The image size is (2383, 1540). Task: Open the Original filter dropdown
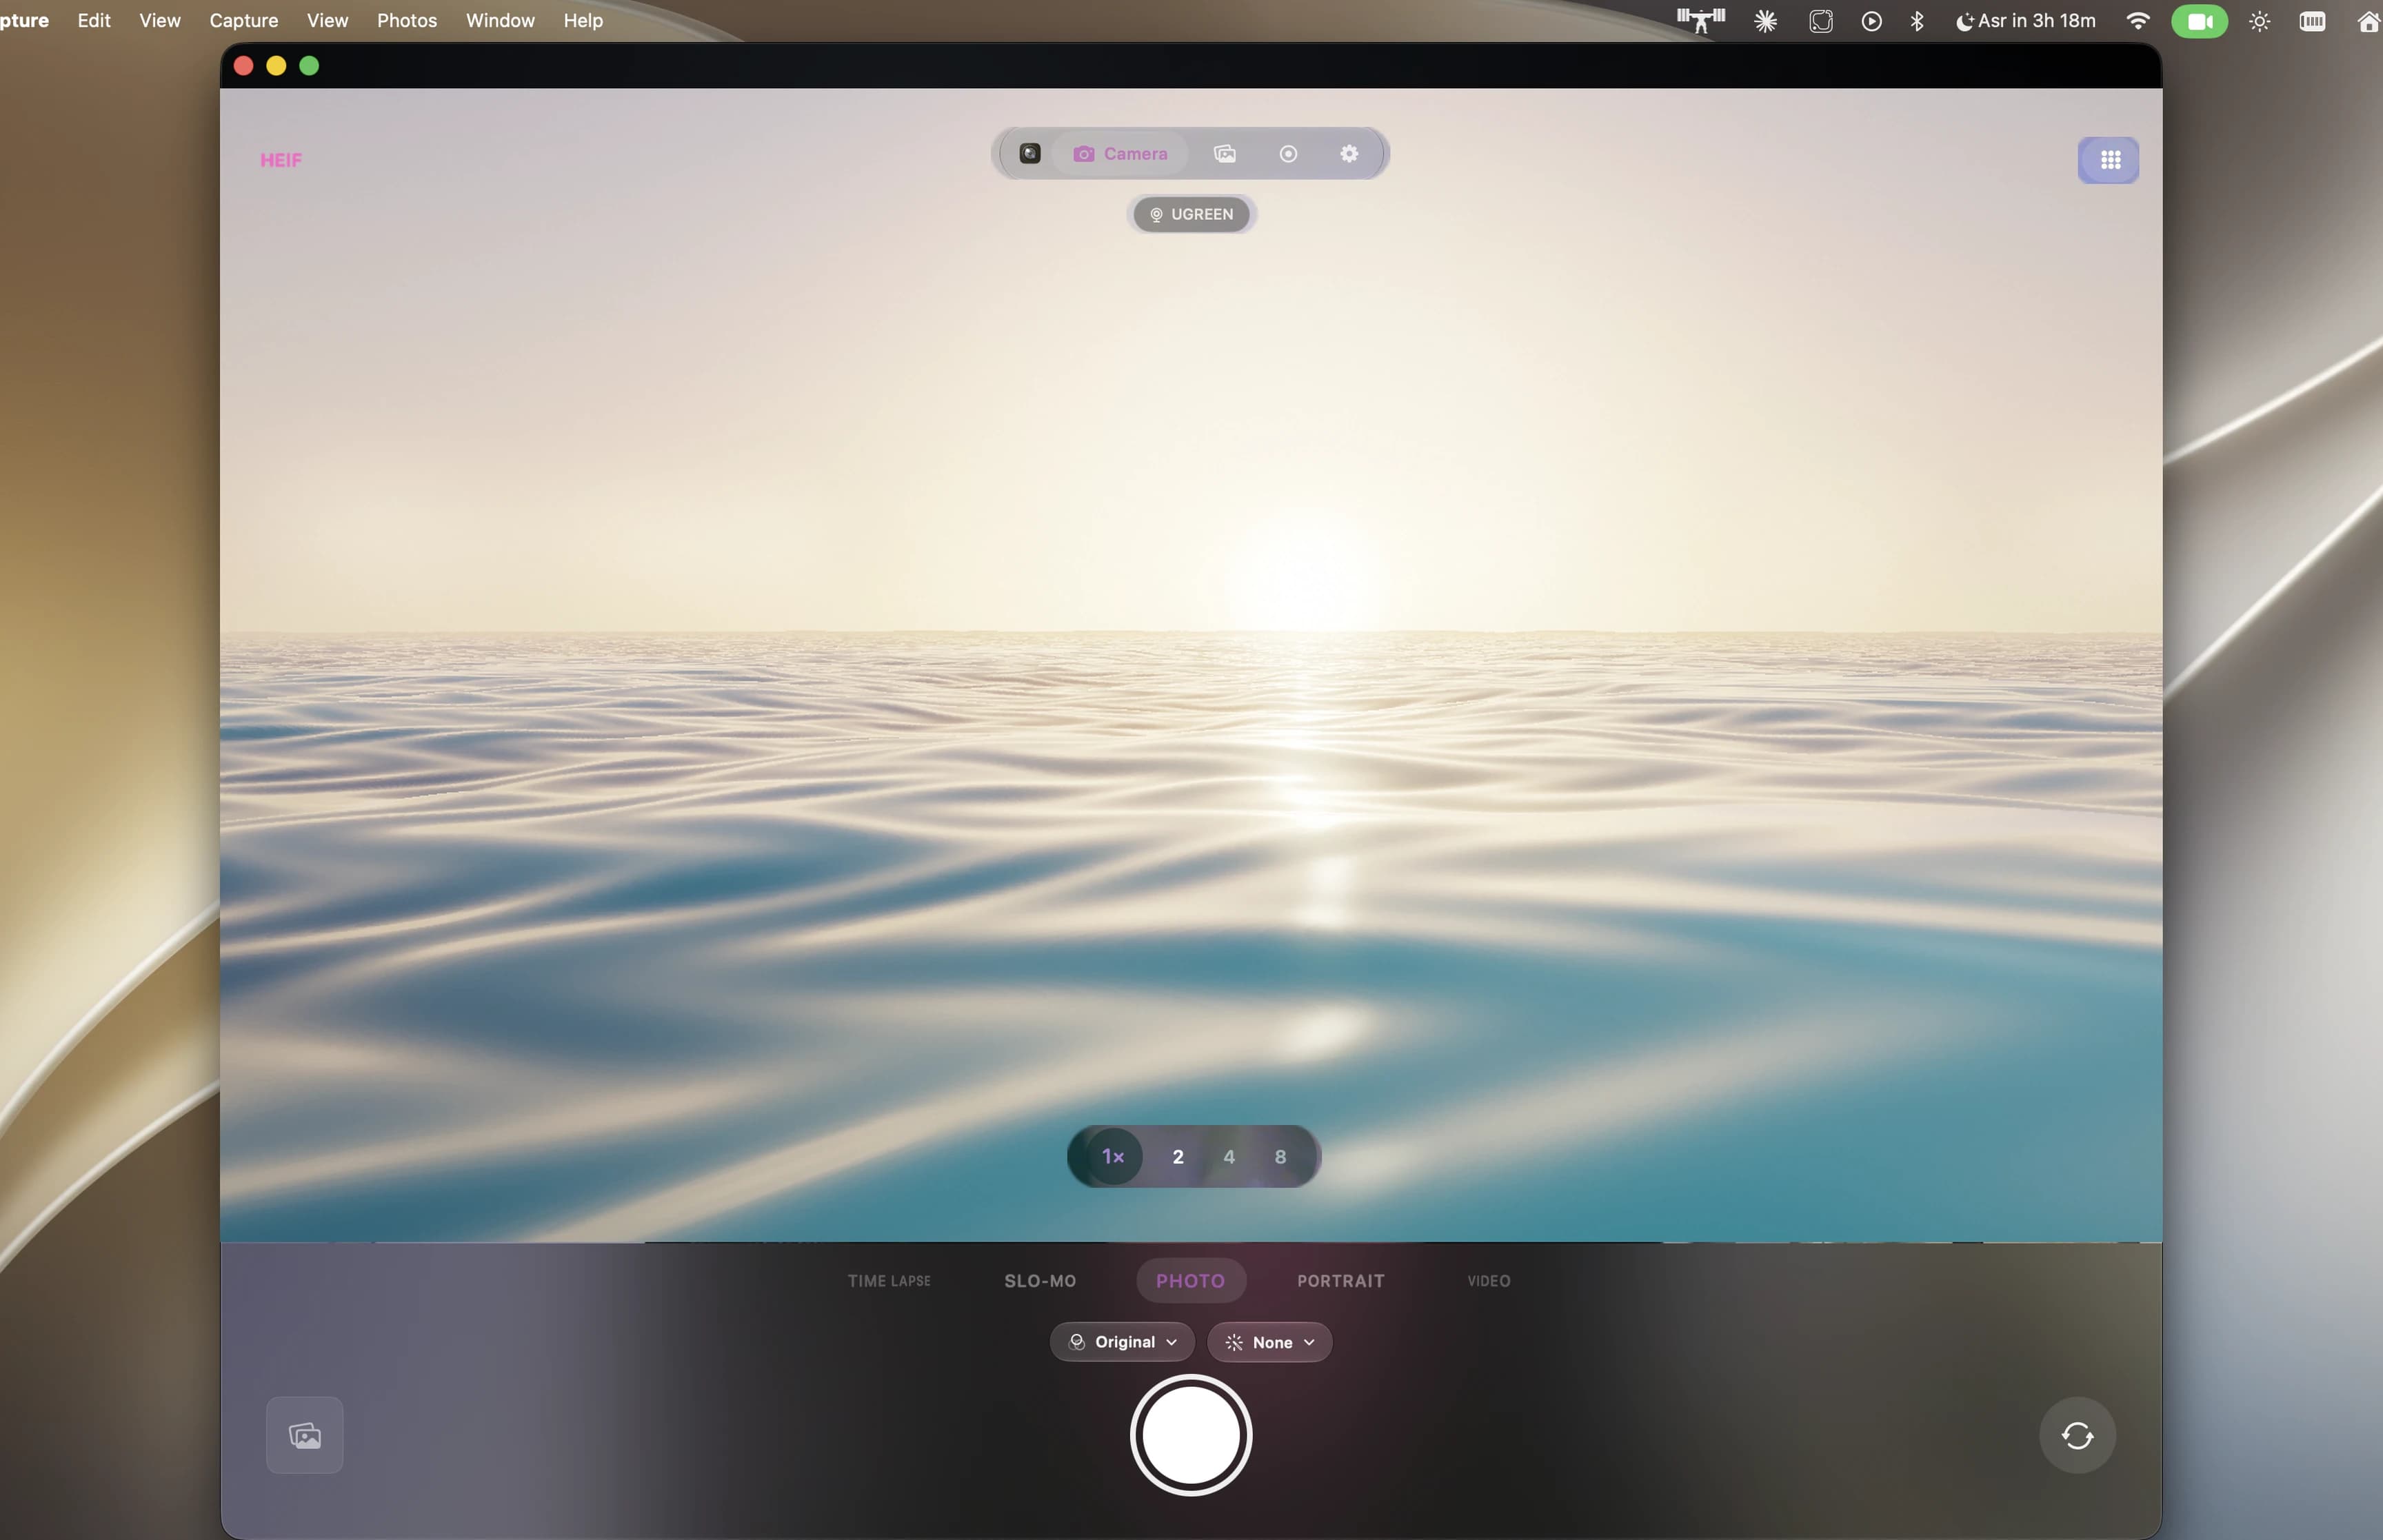1122,1342
